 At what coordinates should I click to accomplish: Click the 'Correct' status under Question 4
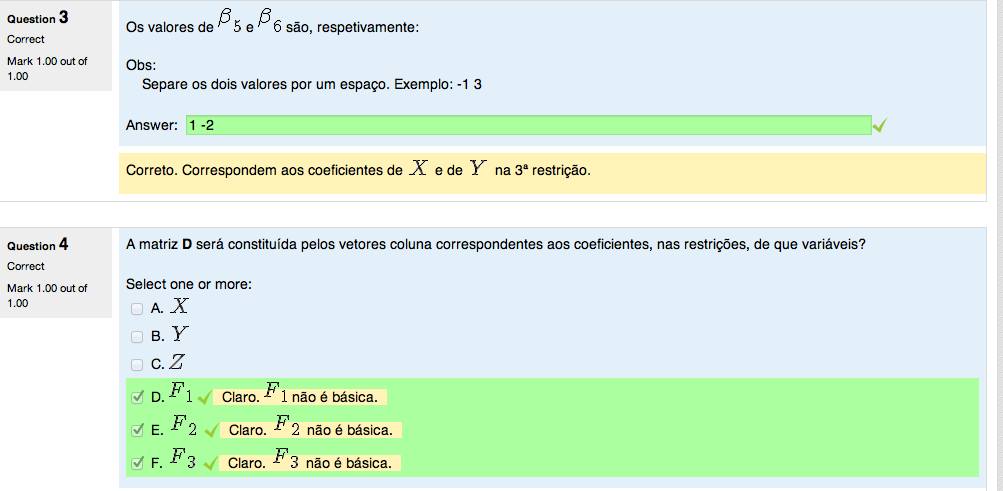26,266
